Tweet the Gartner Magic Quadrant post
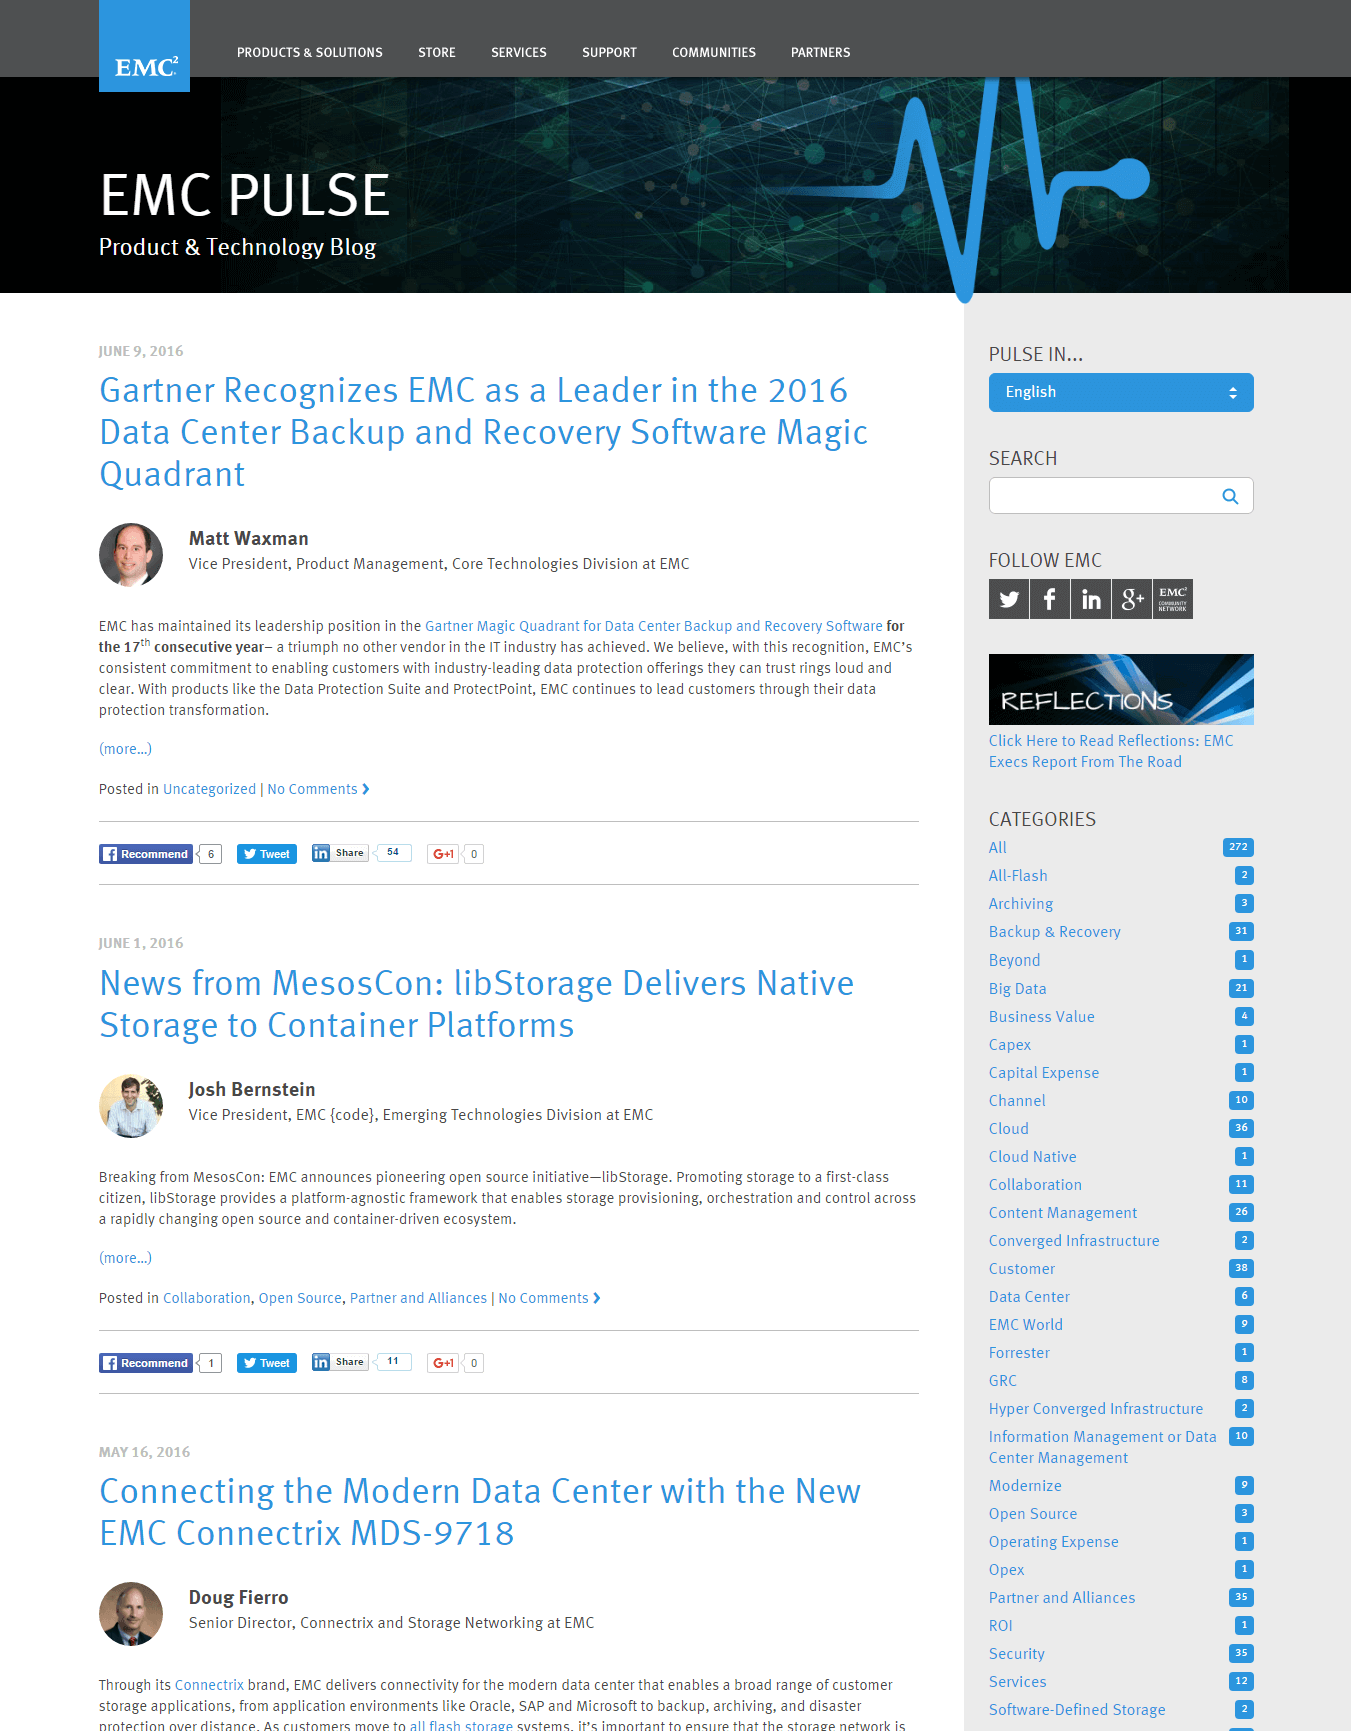Image resolution: width=1351 pixels, height=1731 pixels. point(267,854)
